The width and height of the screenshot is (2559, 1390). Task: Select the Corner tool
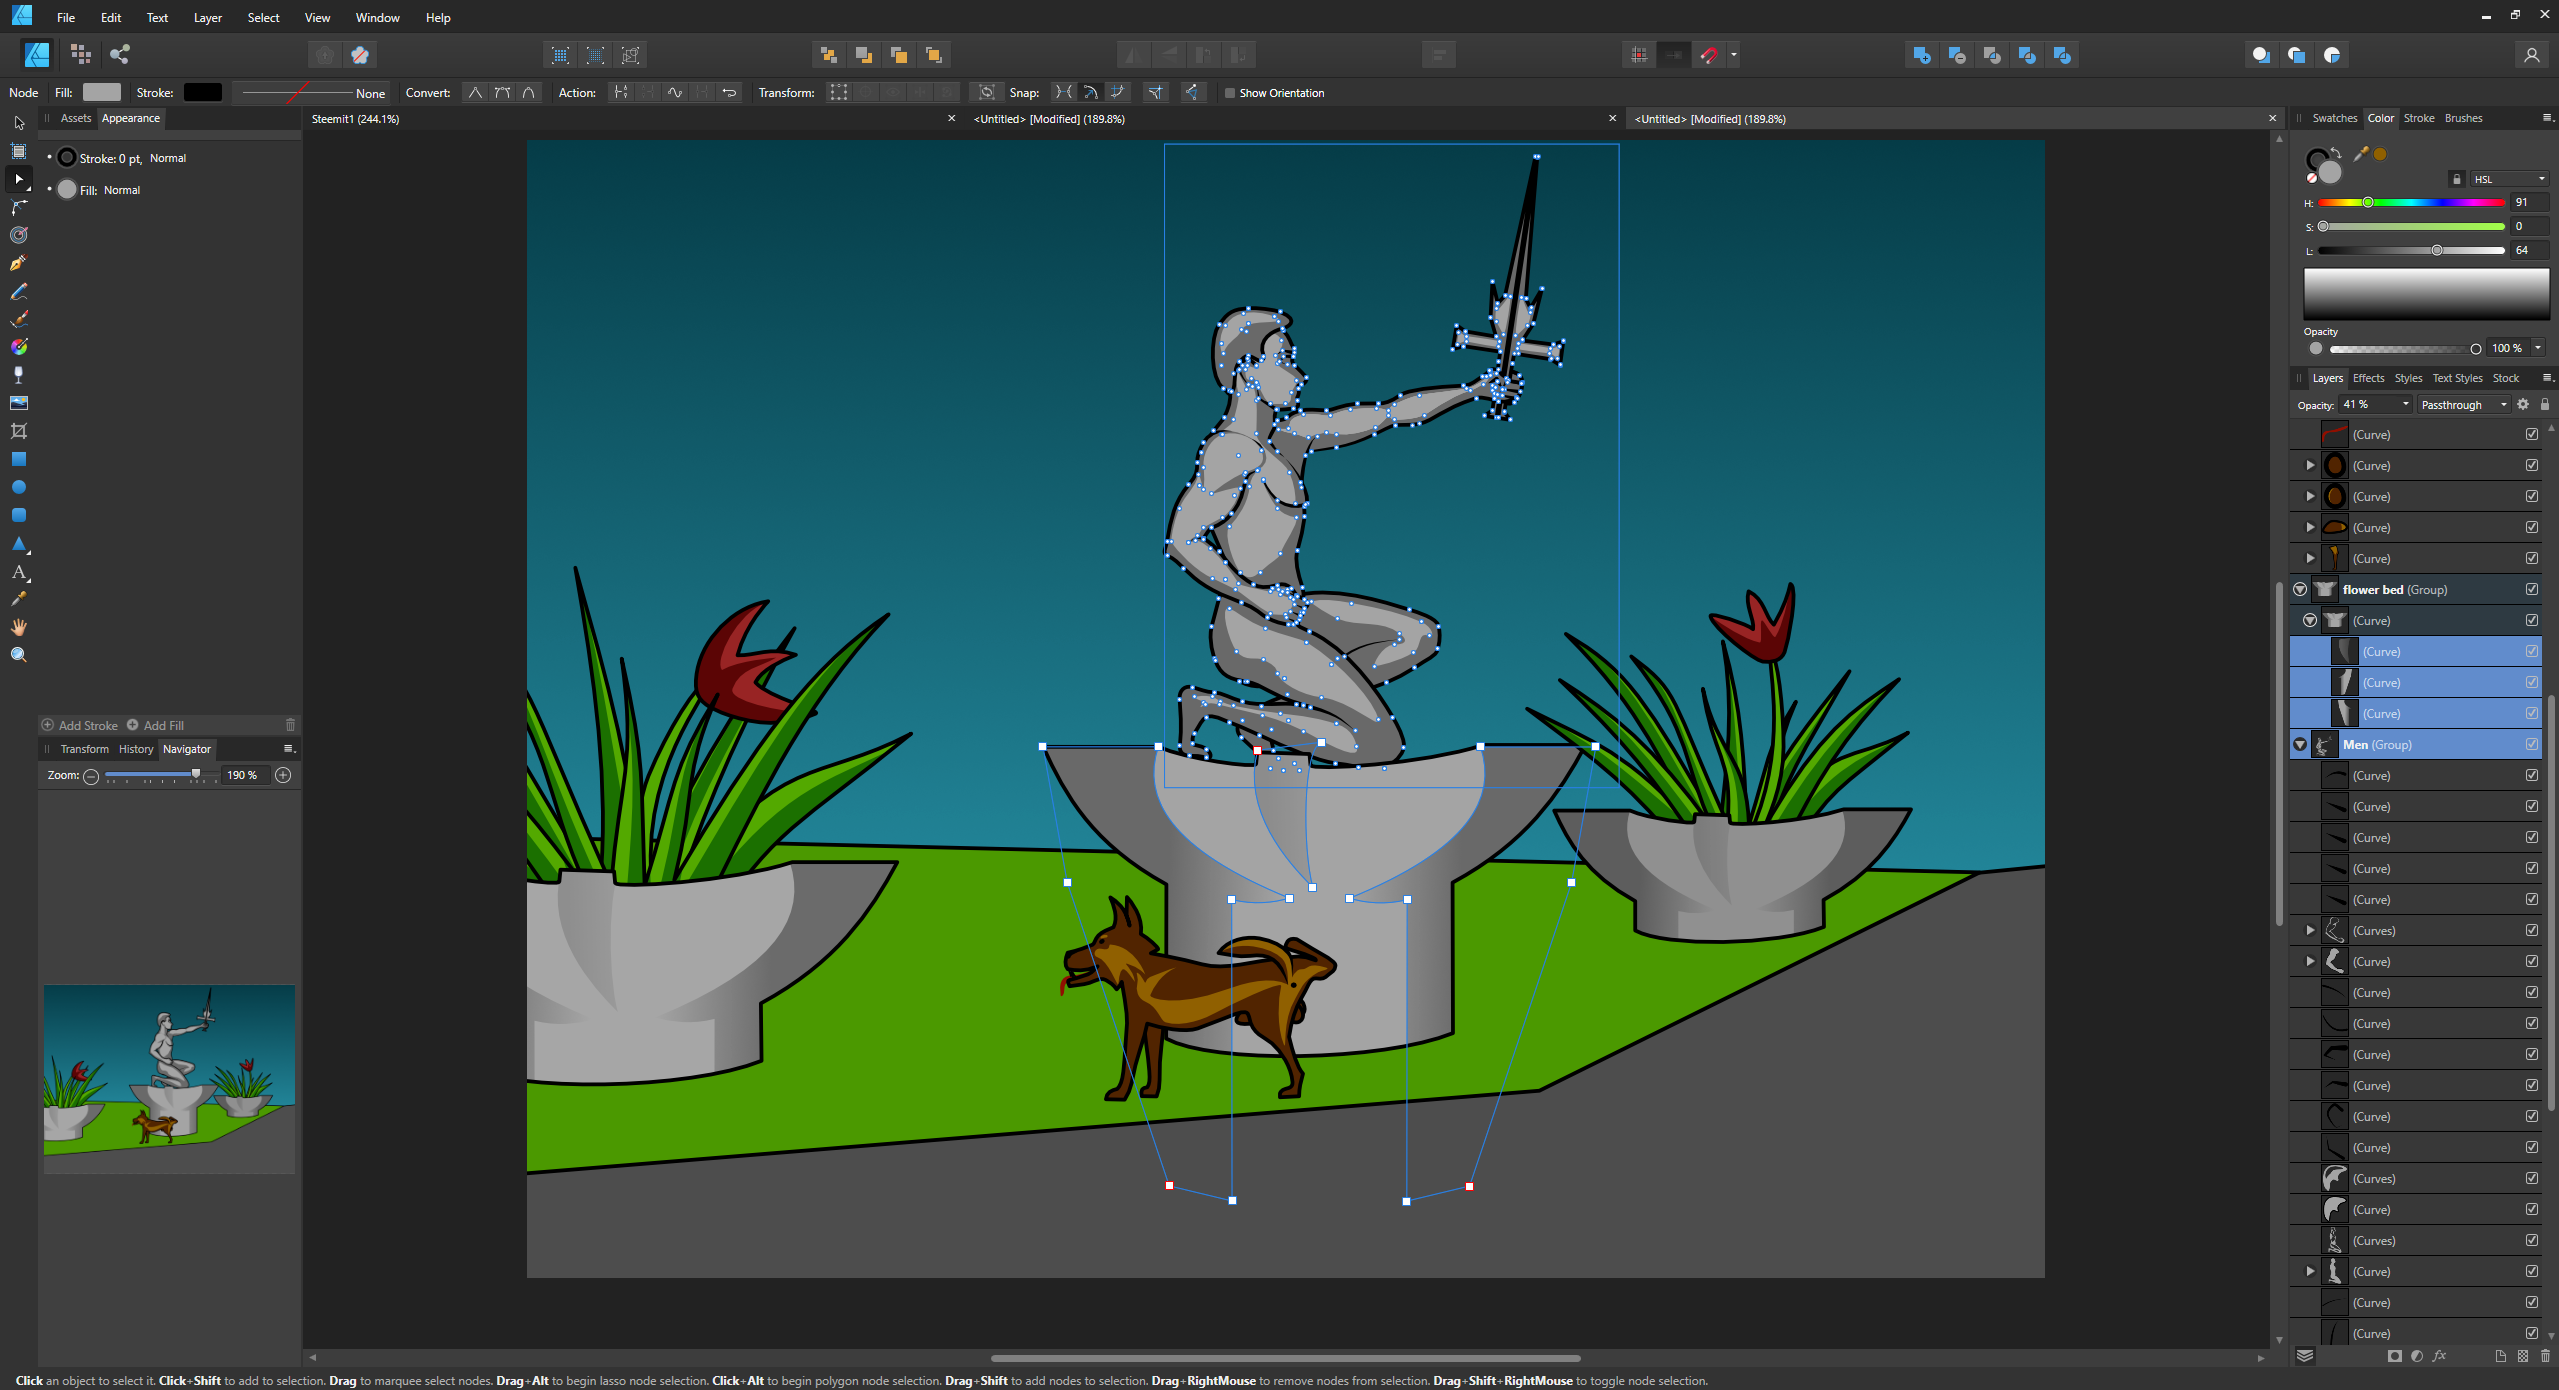pyautogui.click(x=18, y=207)
